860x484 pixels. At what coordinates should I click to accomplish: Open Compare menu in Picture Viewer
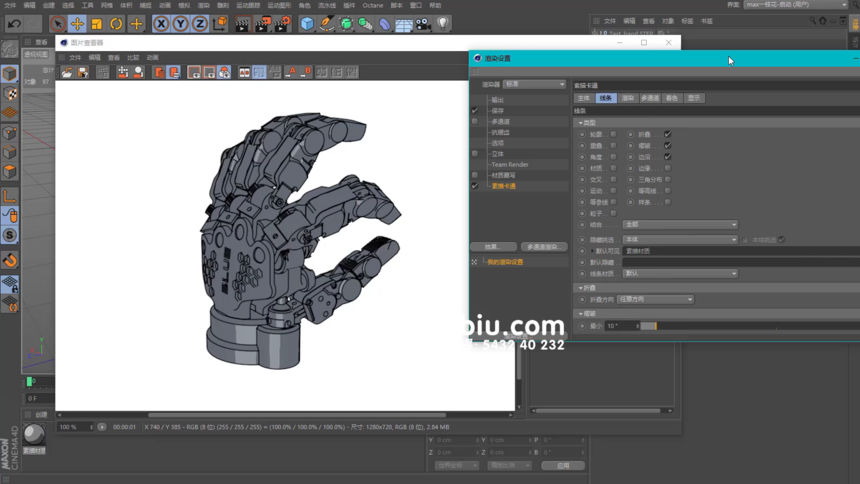(x=133, y=58)
